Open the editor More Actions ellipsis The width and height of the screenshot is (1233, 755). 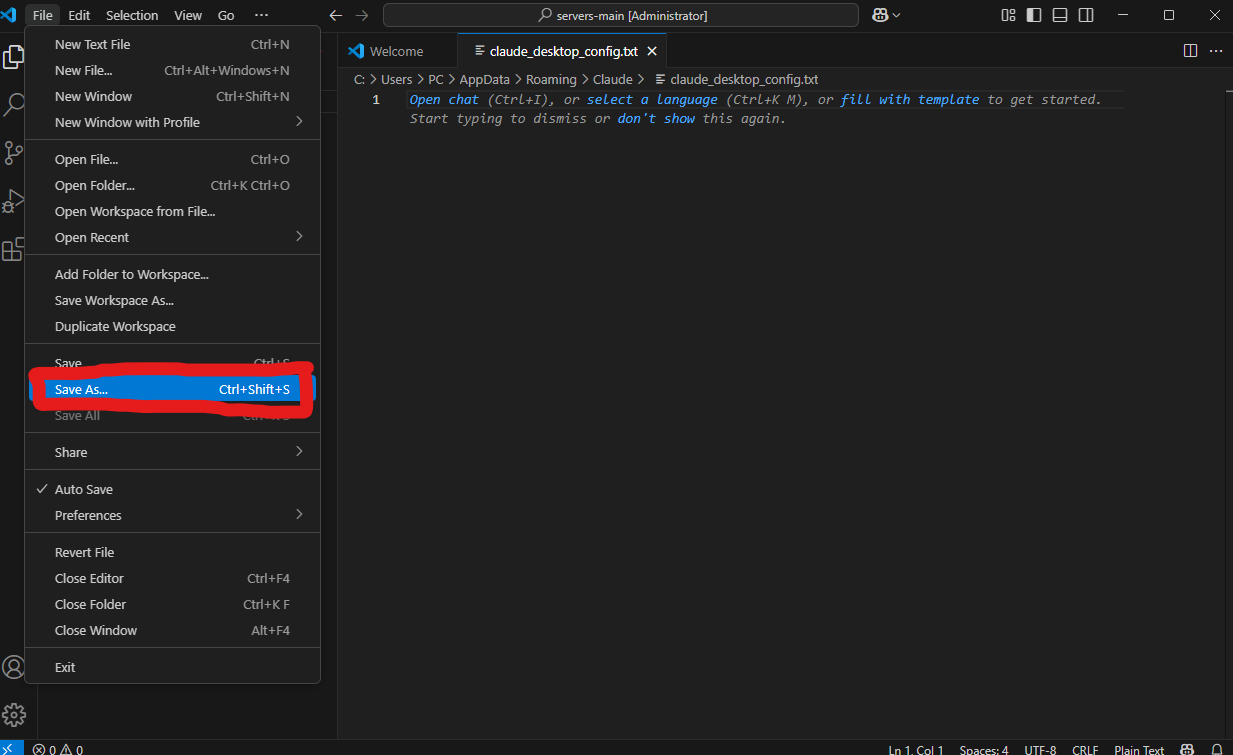tap(1216, 51)
